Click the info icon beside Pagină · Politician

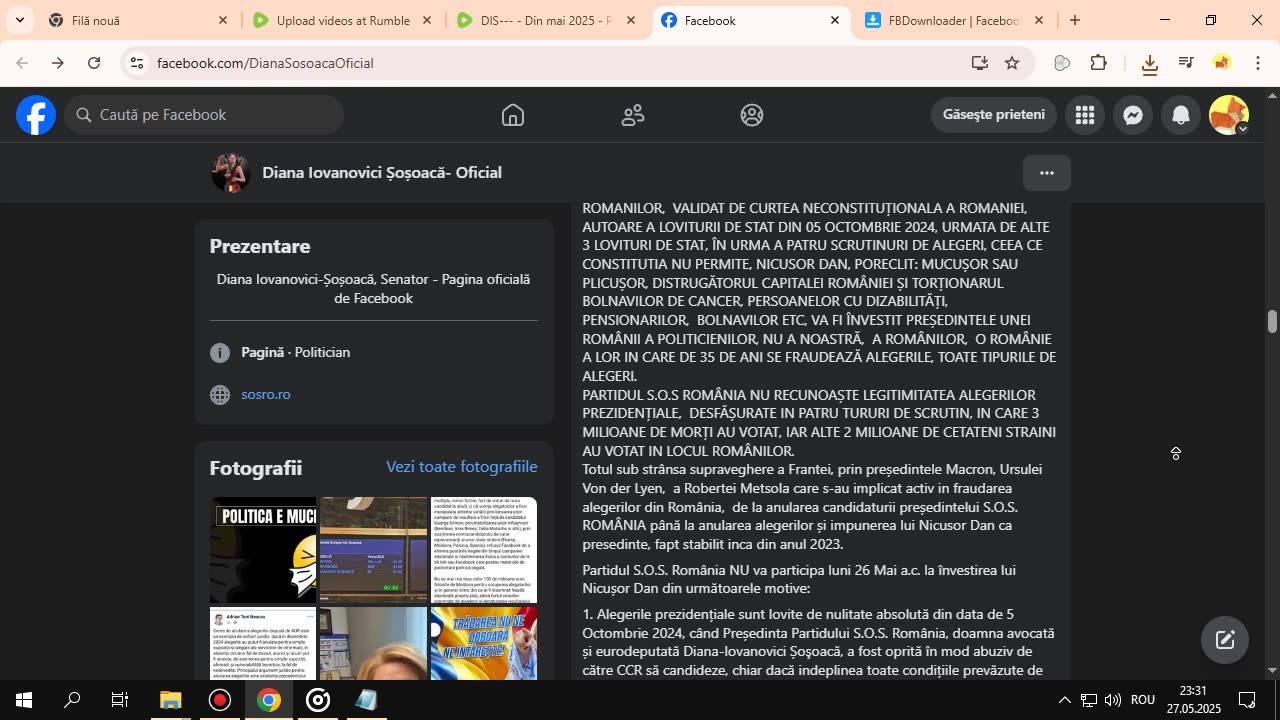click(x=220, y=353)
